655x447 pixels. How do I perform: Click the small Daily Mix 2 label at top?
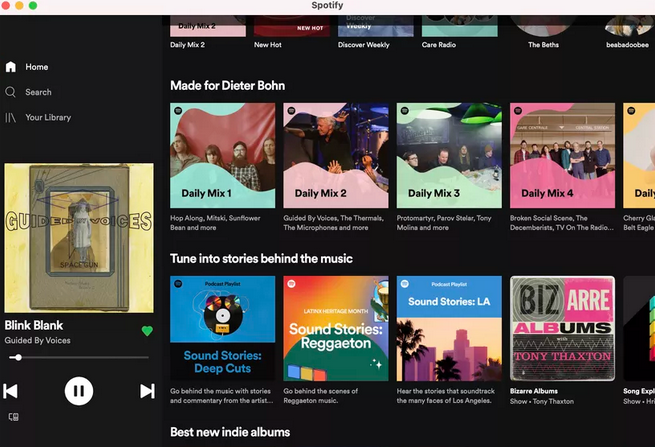[x=188, y=45]
